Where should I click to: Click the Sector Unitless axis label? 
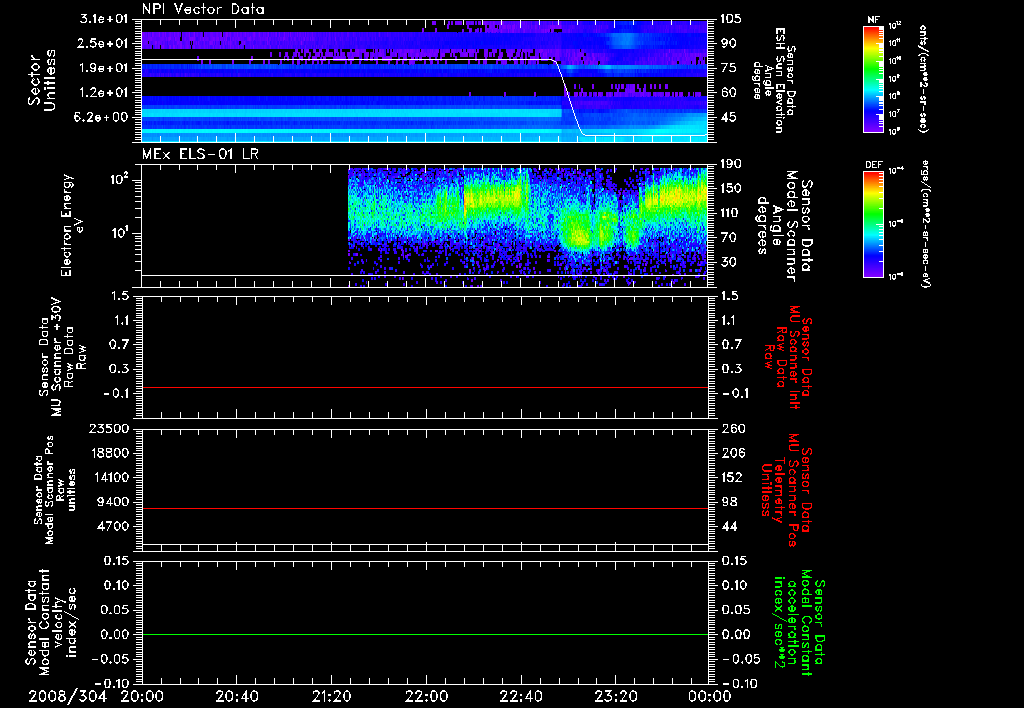[x=42, y=80]
